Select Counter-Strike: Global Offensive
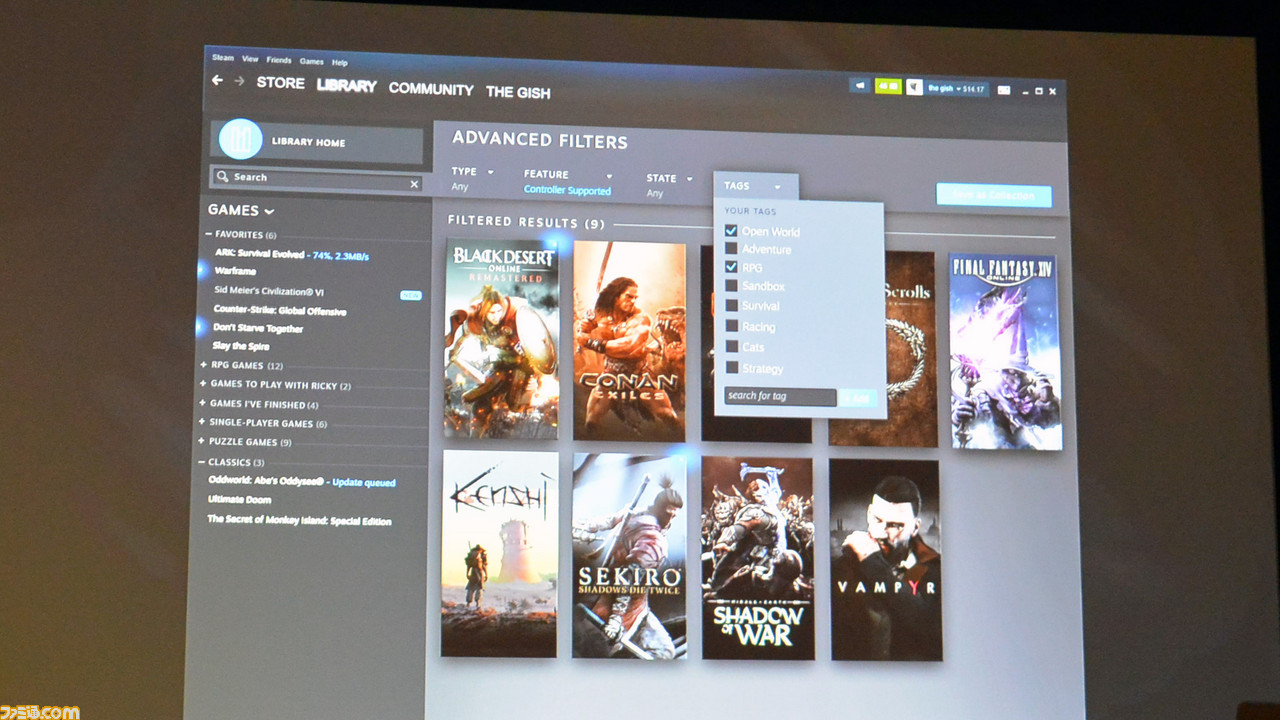This screenshot has width=1280, height=720. click(x=279, y=310)
